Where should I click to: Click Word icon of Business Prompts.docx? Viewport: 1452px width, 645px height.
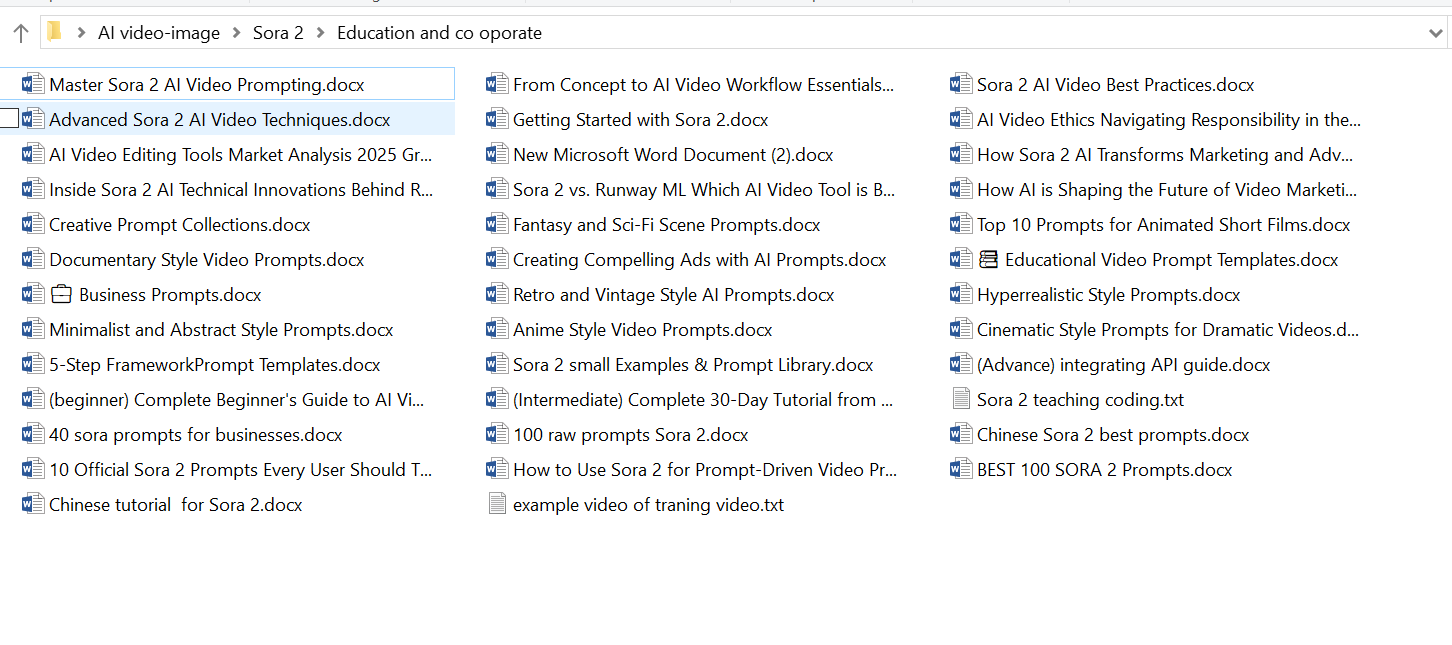(x=33, y=294)
